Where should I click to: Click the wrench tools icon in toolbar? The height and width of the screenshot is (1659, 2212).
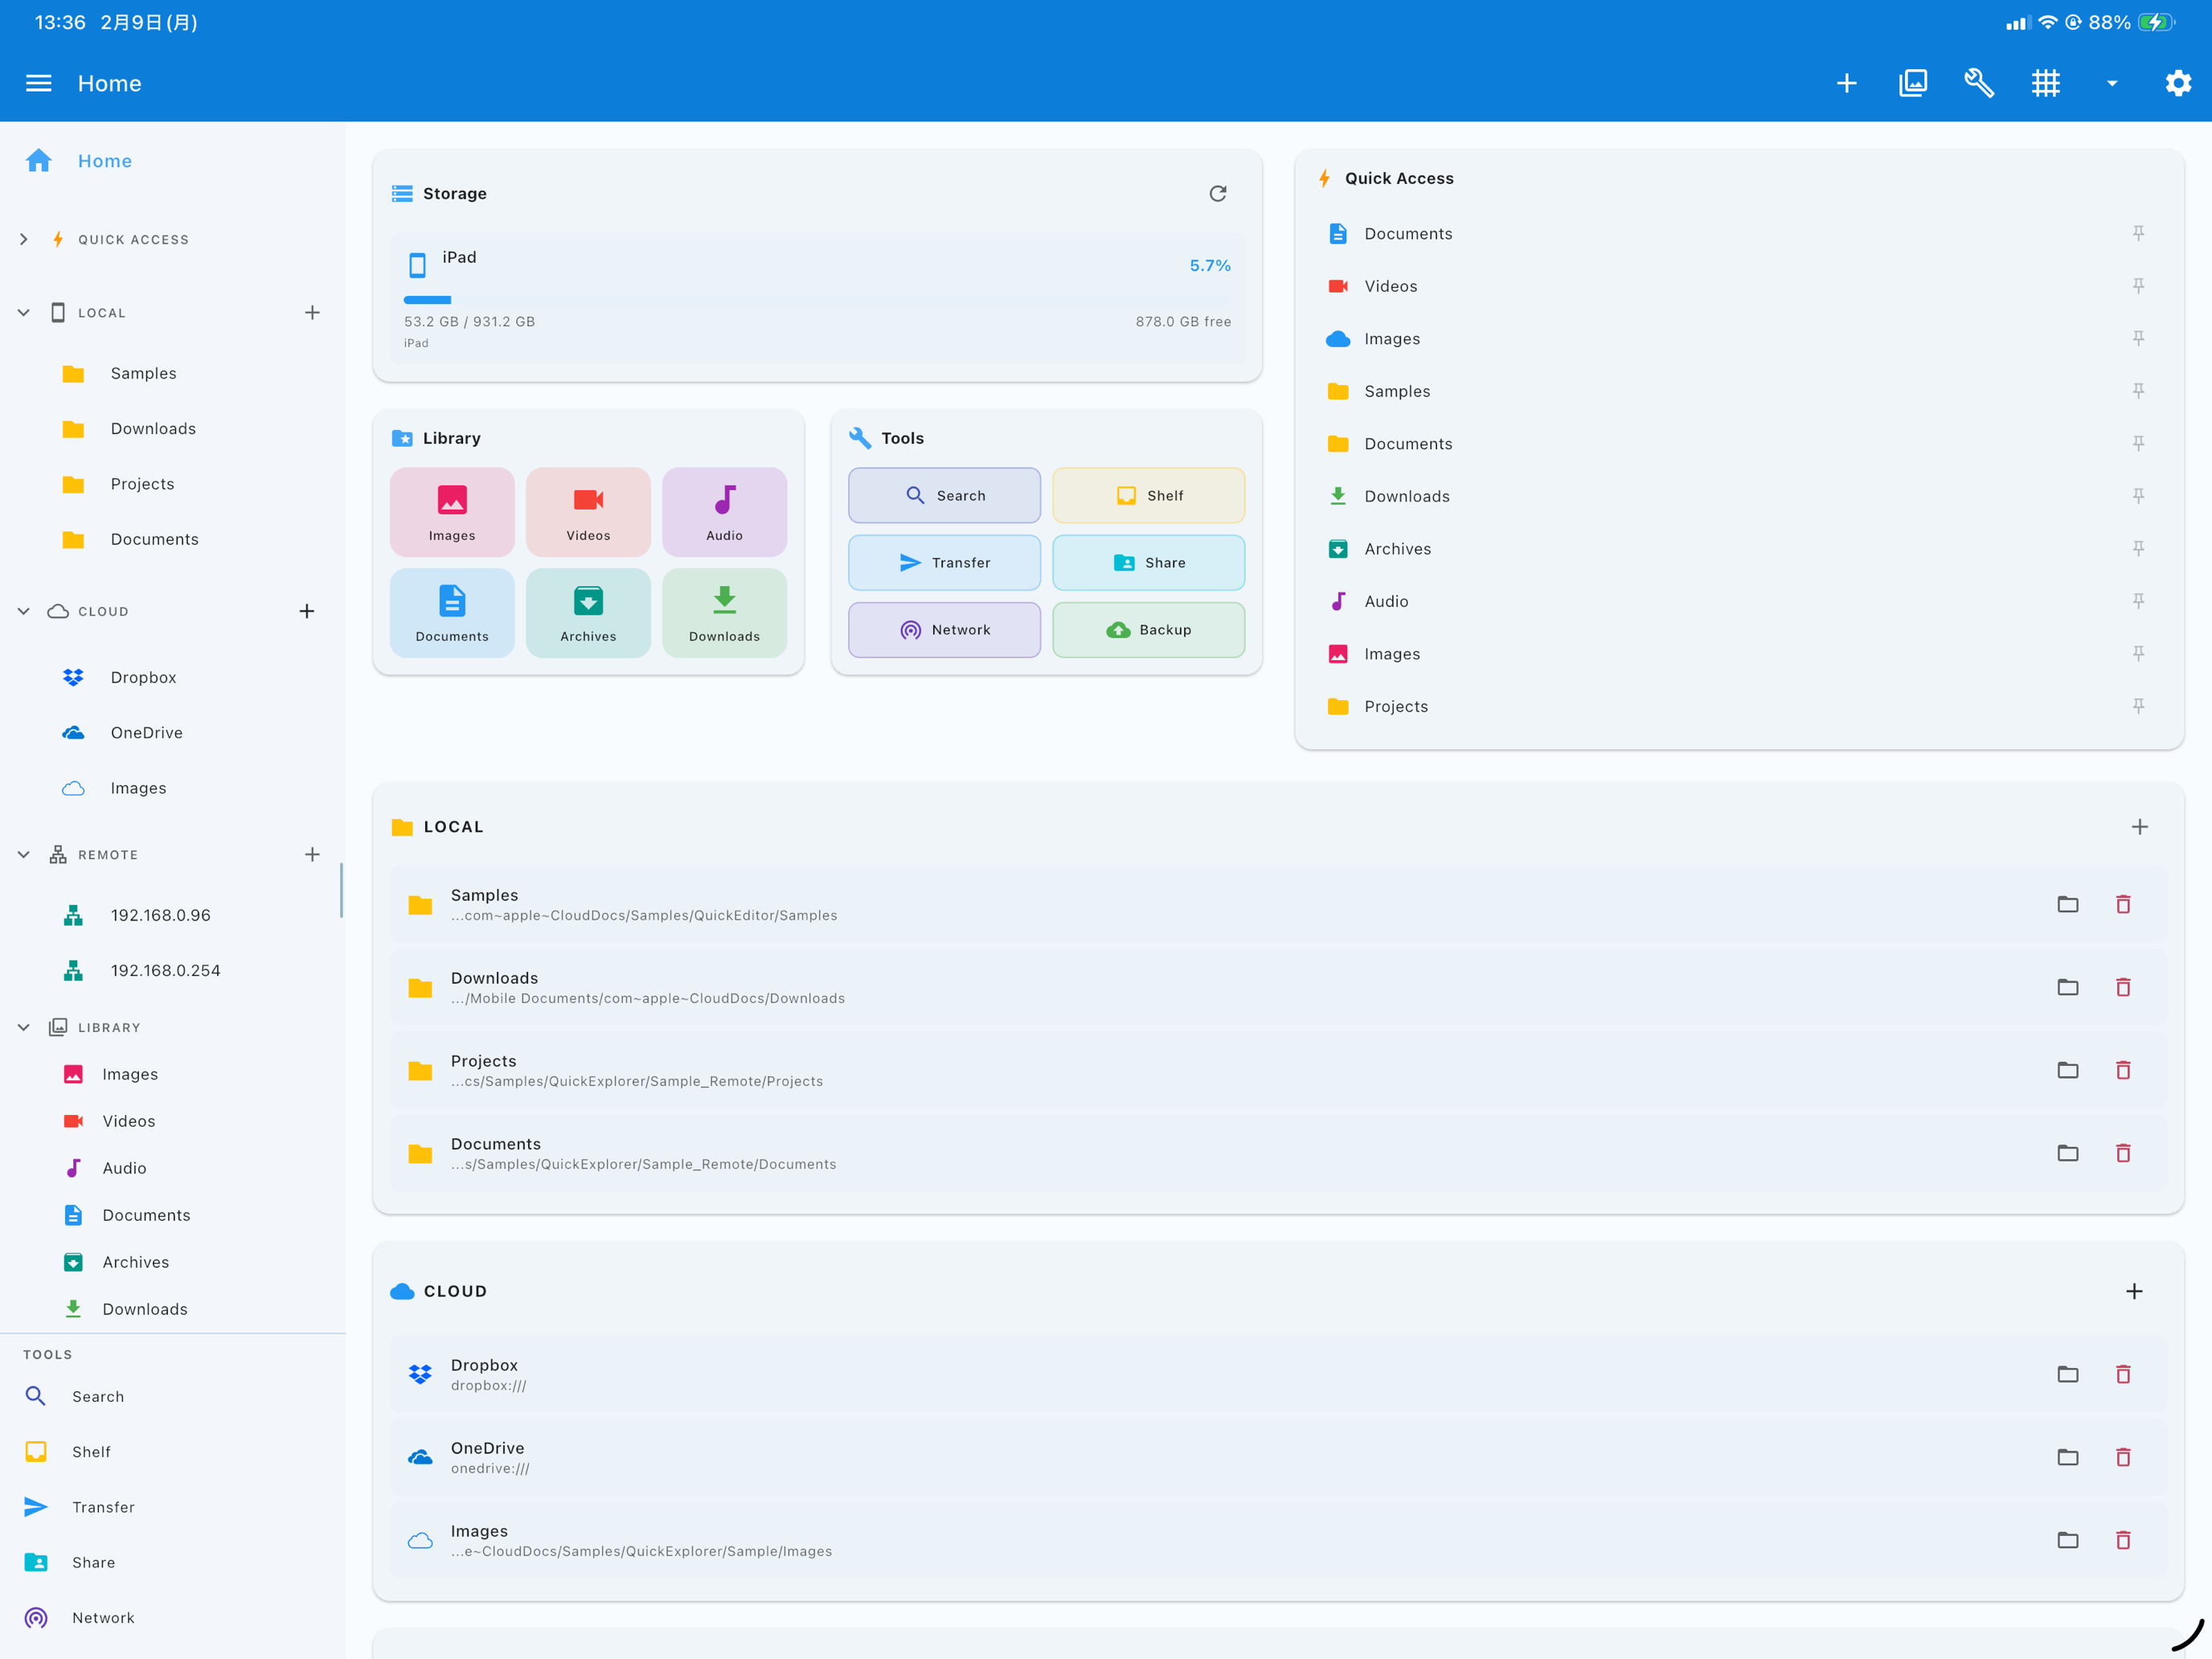point(1979,83)
